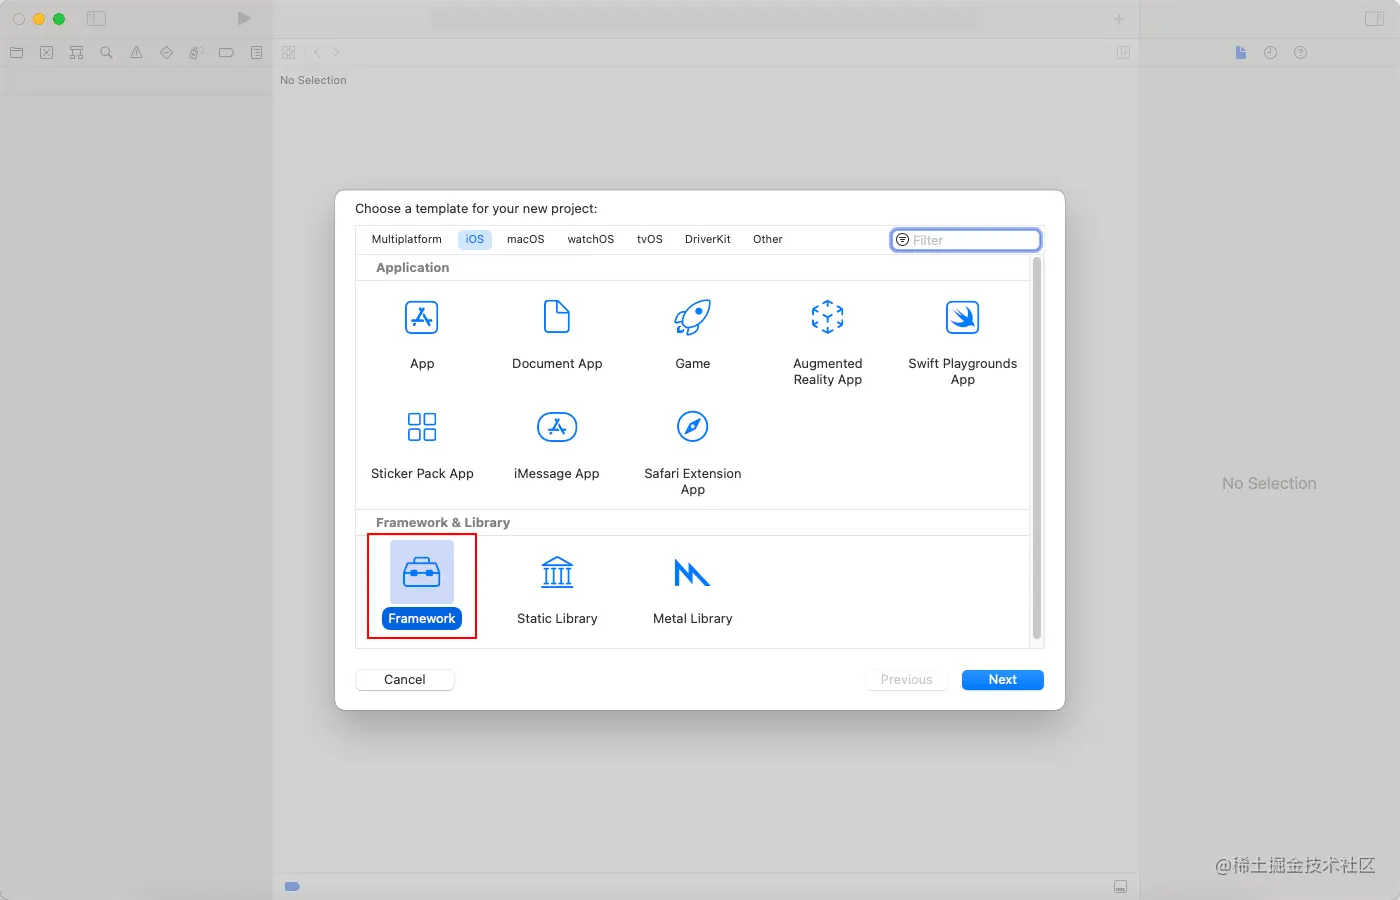Pick the Augmented Reality App template
The height and width of the screenshot is (900, 1400).
click(x=827, y=343)
